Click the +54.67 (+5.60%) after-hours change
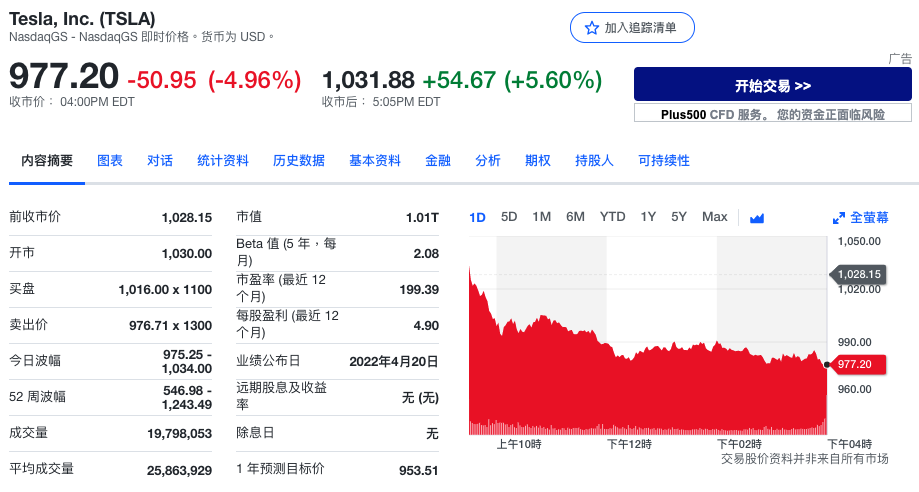The width and height of the screenshot is (919, 492). point(512,80)
